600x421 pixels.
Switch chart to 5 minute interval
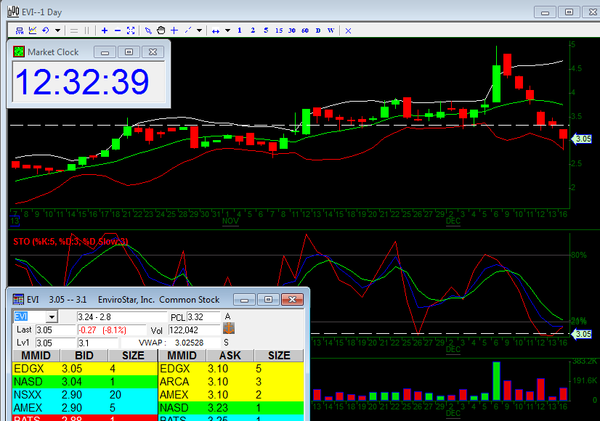tap(266, 31)
